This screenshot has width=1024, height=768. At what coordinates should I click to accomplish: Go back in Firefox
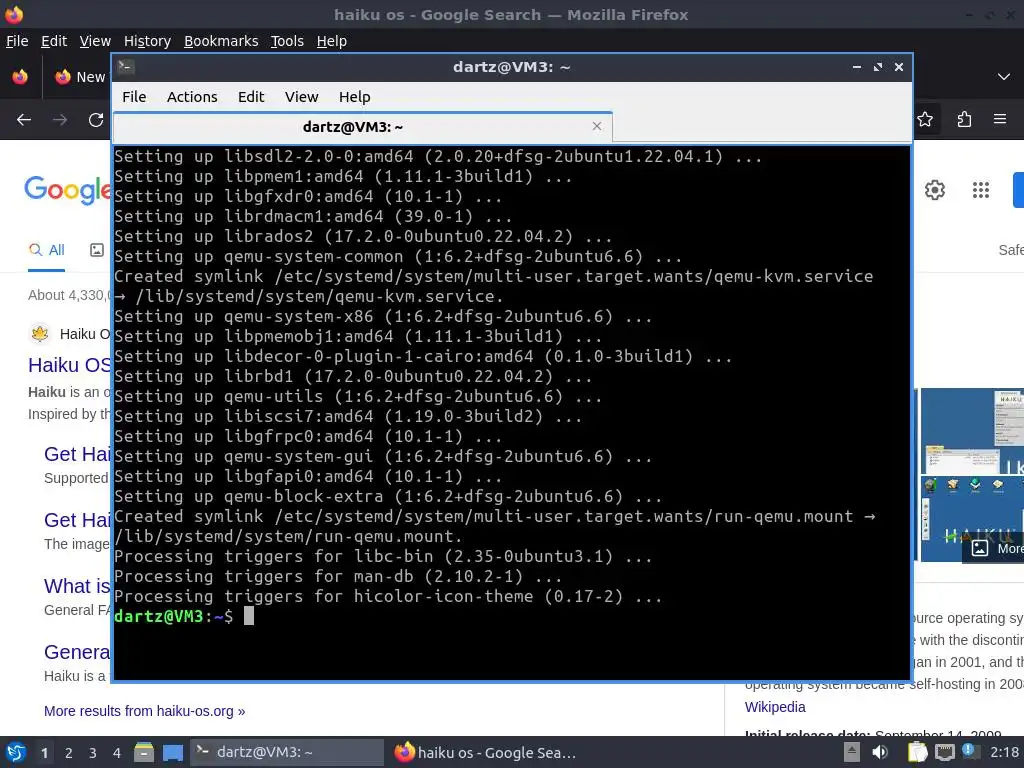pos(24,120)
